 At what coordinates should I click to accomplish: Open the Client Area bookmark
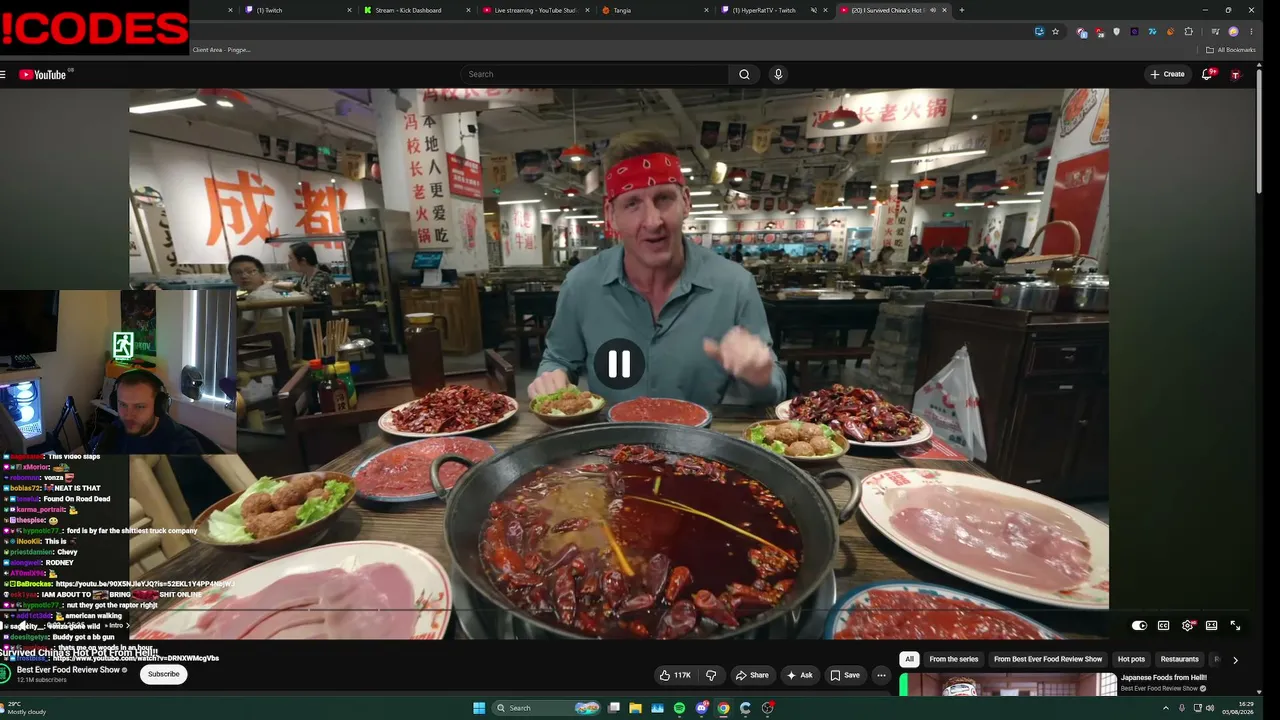tap(221, 50)
